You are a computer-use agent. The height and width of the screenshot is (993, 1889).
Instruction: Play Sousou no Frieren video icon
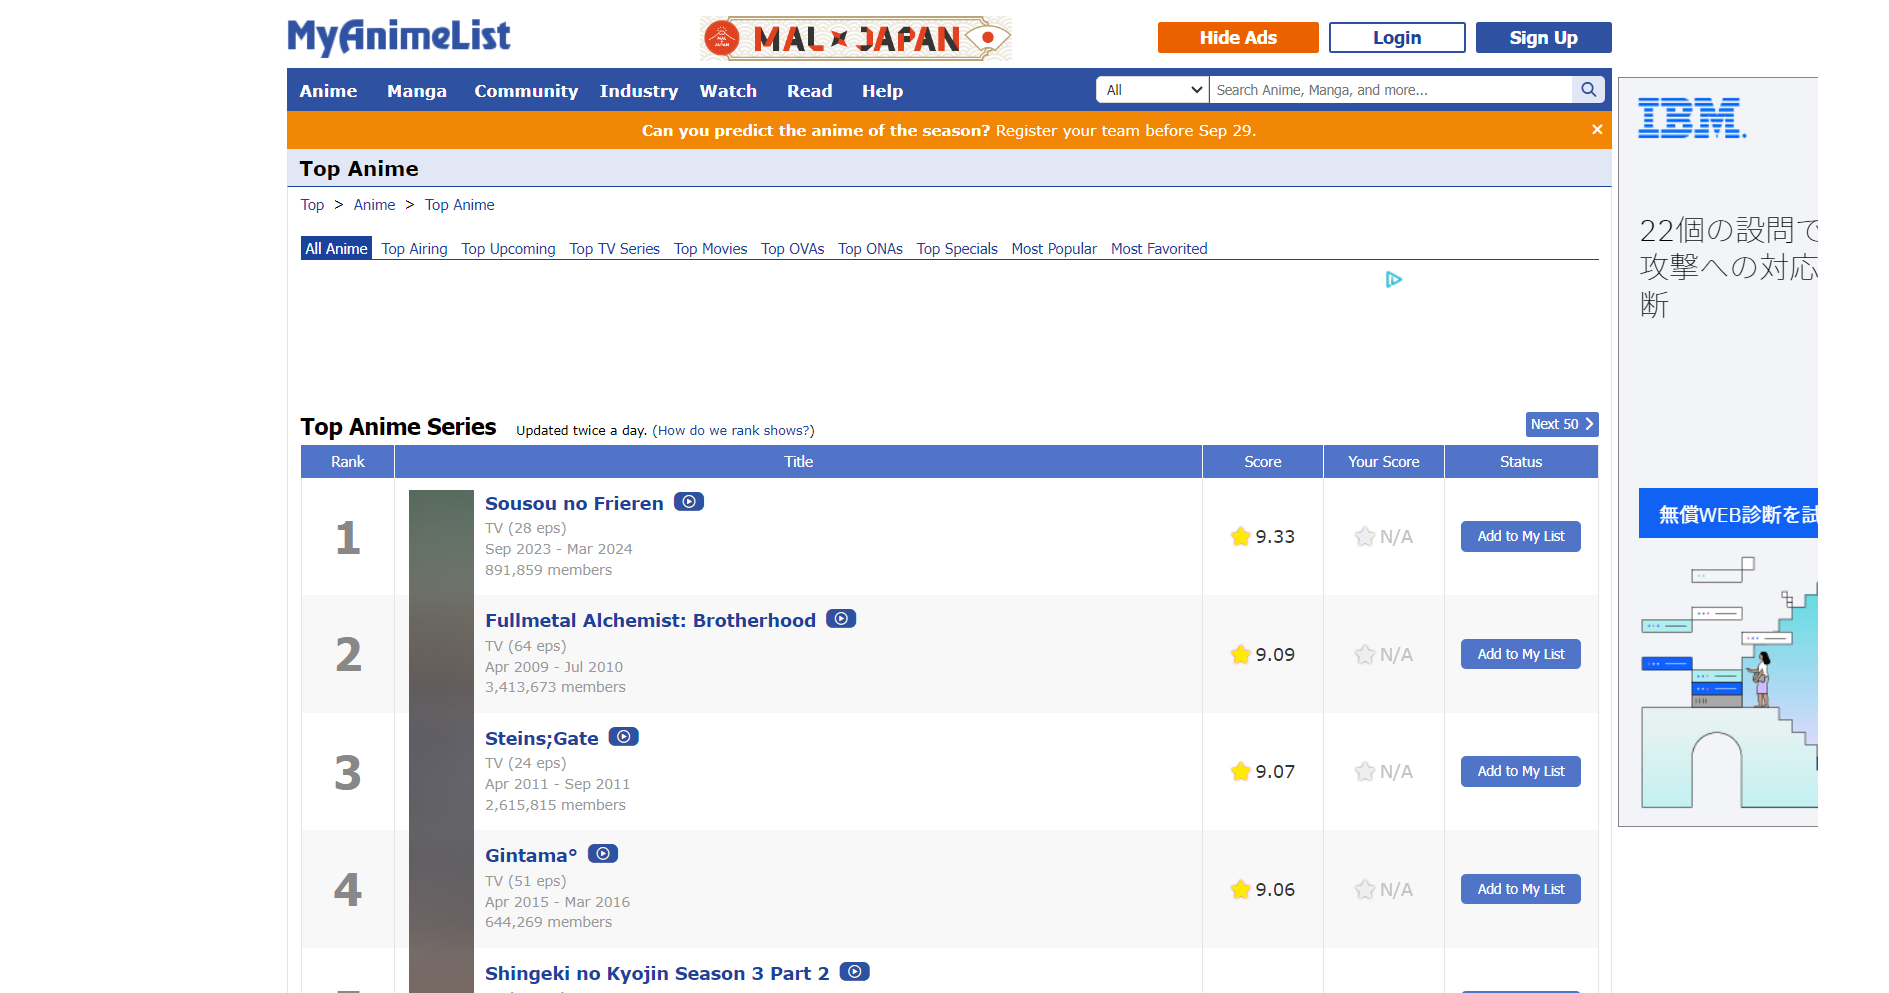[689, 502]
